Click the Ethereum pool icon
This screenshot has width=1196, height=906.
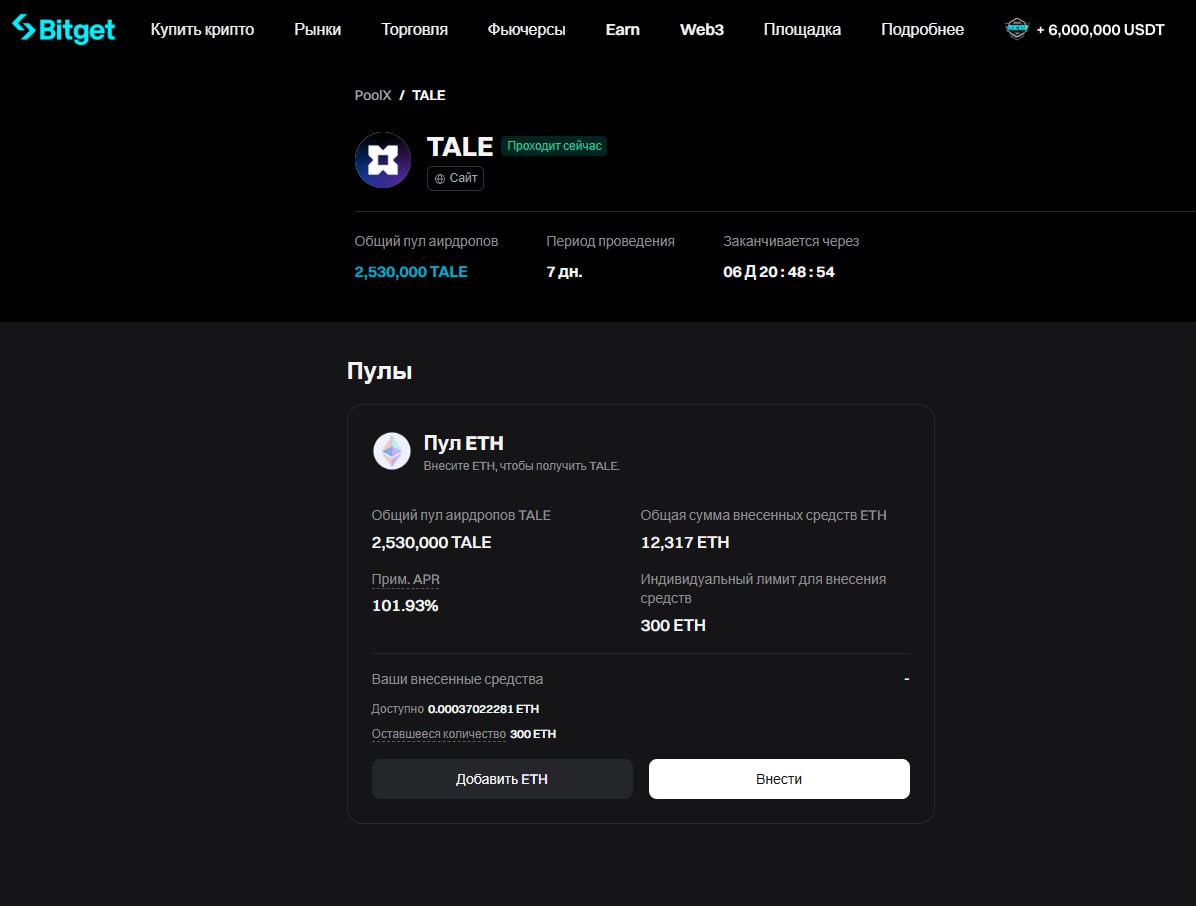pyautogui.click(x=392, y=451)
